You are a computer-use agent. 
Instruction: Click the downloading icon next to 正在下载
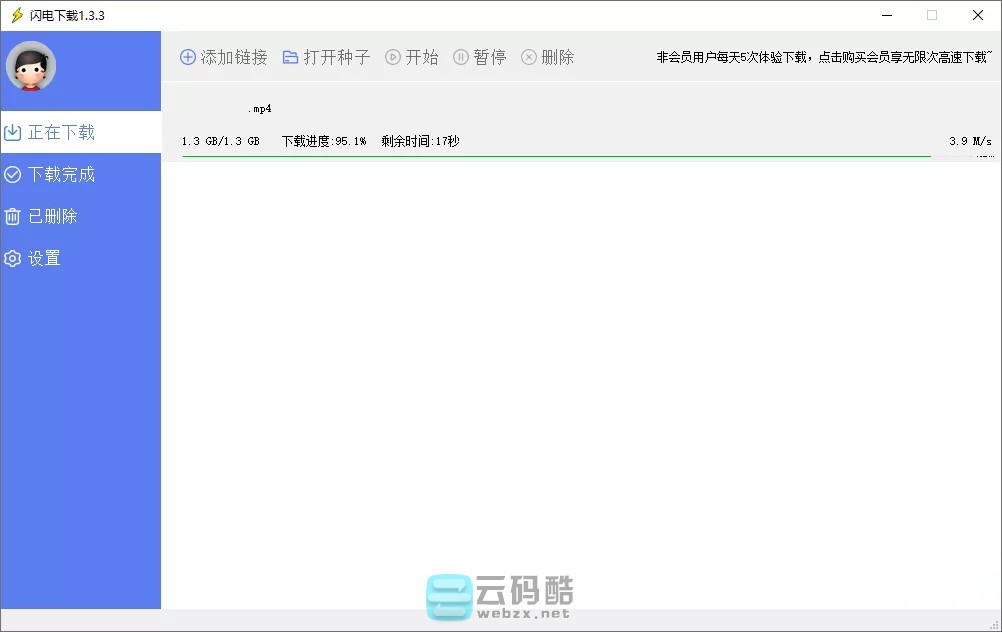click(13, 132)
